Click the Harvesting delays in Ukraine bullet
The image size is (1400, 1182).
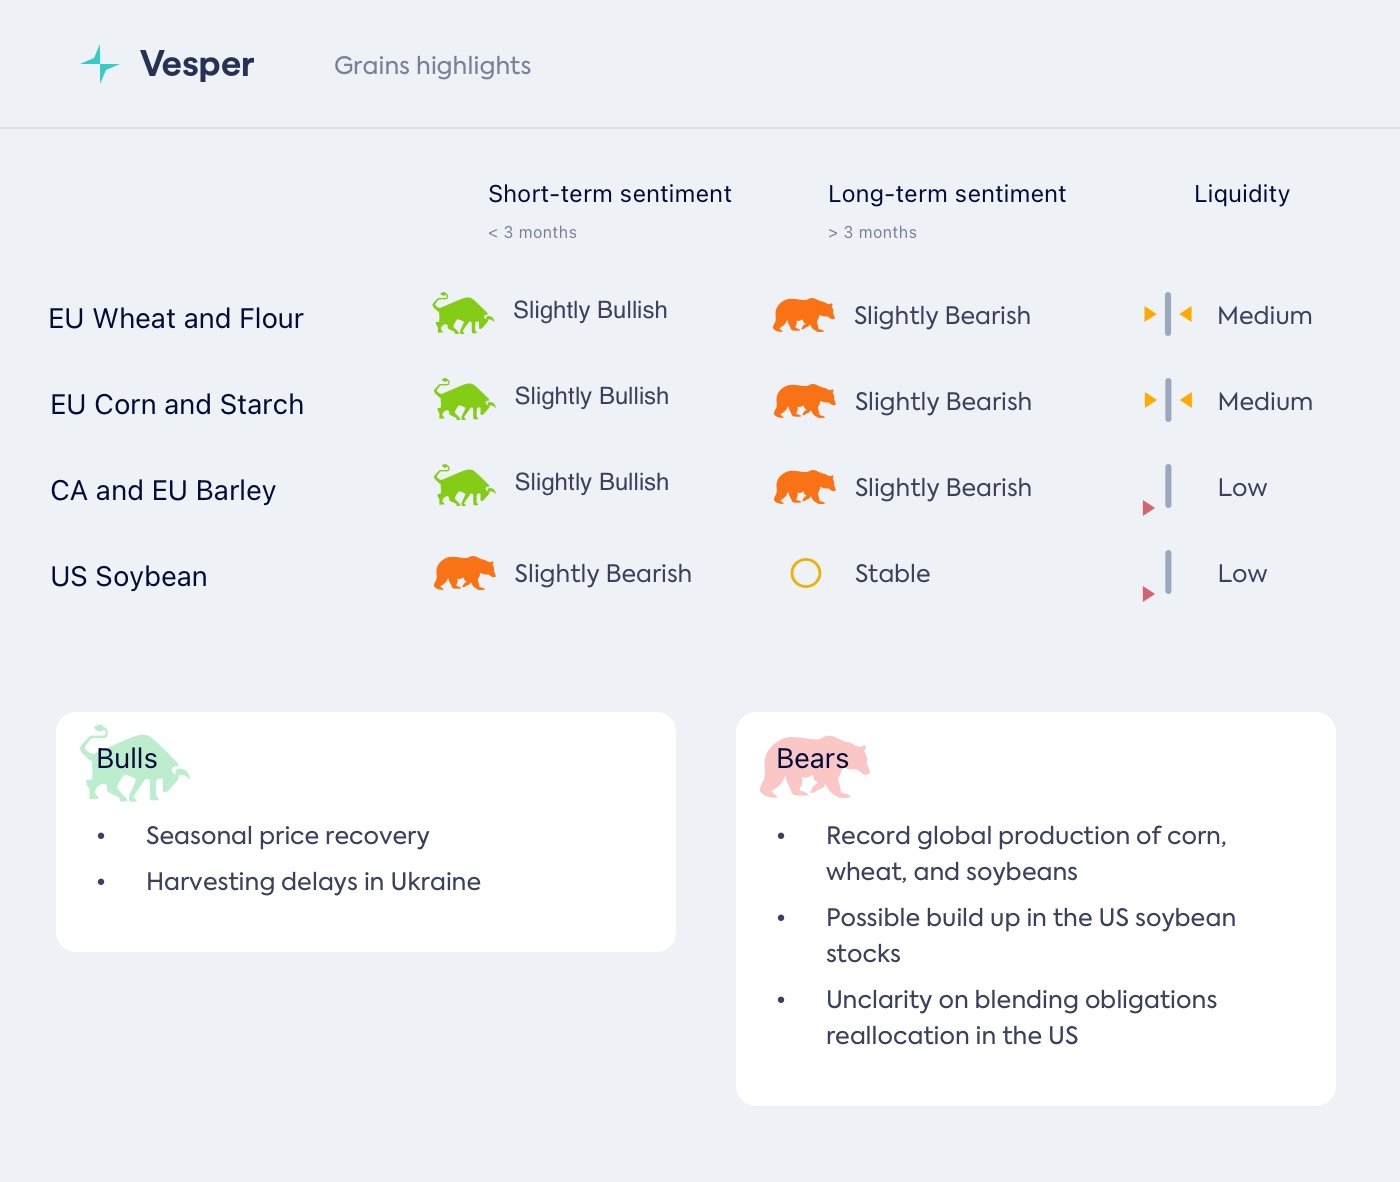tap(313, 882)
